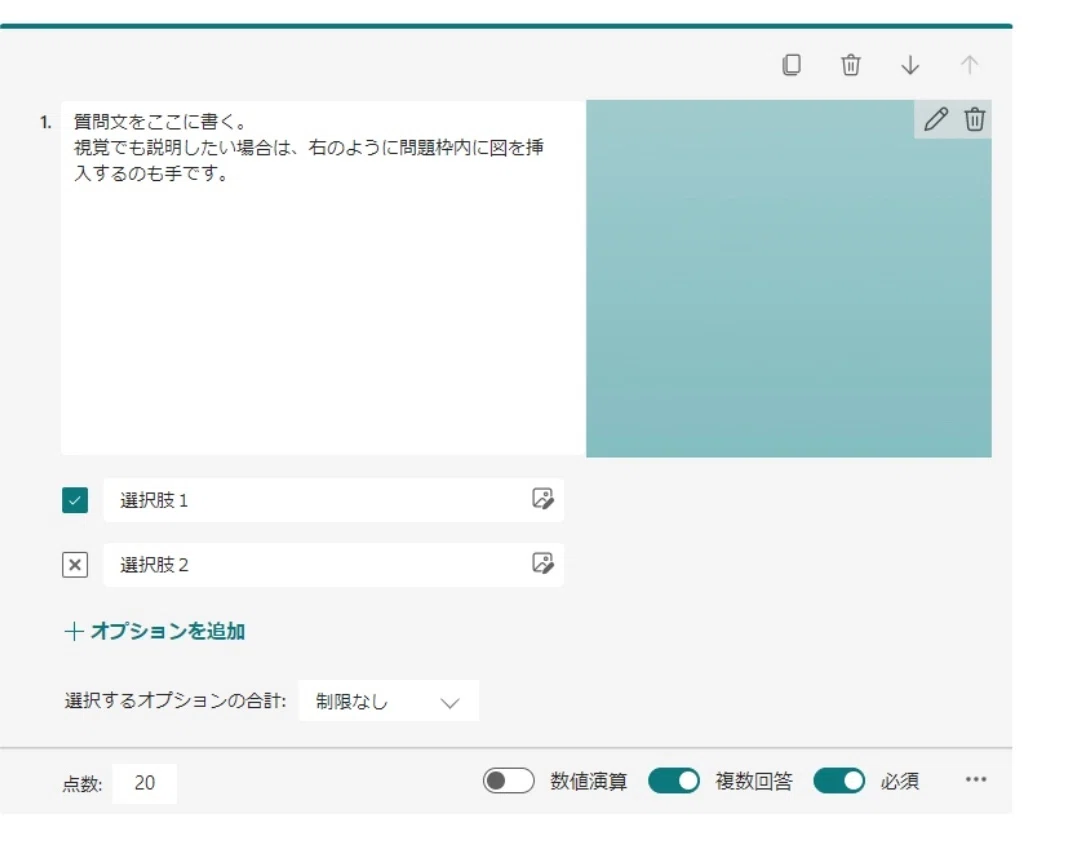
Task: Click the 必須 label text
Action: pos(900,781)
